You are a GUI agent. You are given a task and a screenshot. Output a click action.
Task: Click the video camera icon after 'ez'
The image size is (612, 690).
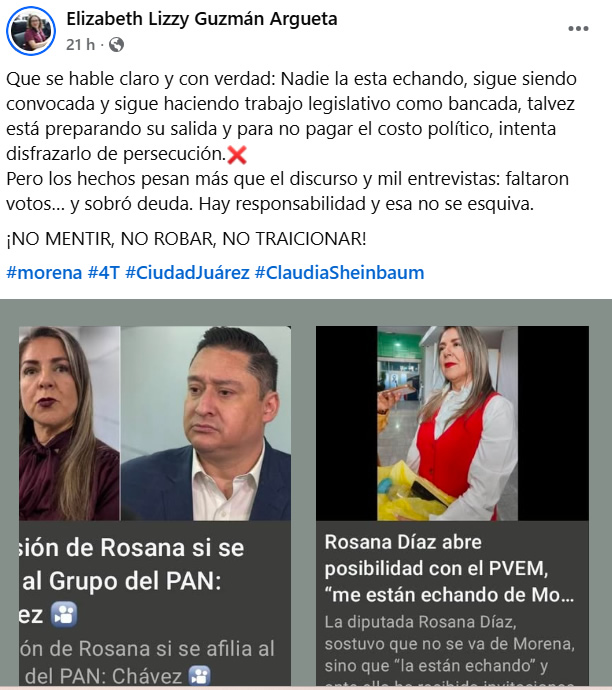pos(64,614)
